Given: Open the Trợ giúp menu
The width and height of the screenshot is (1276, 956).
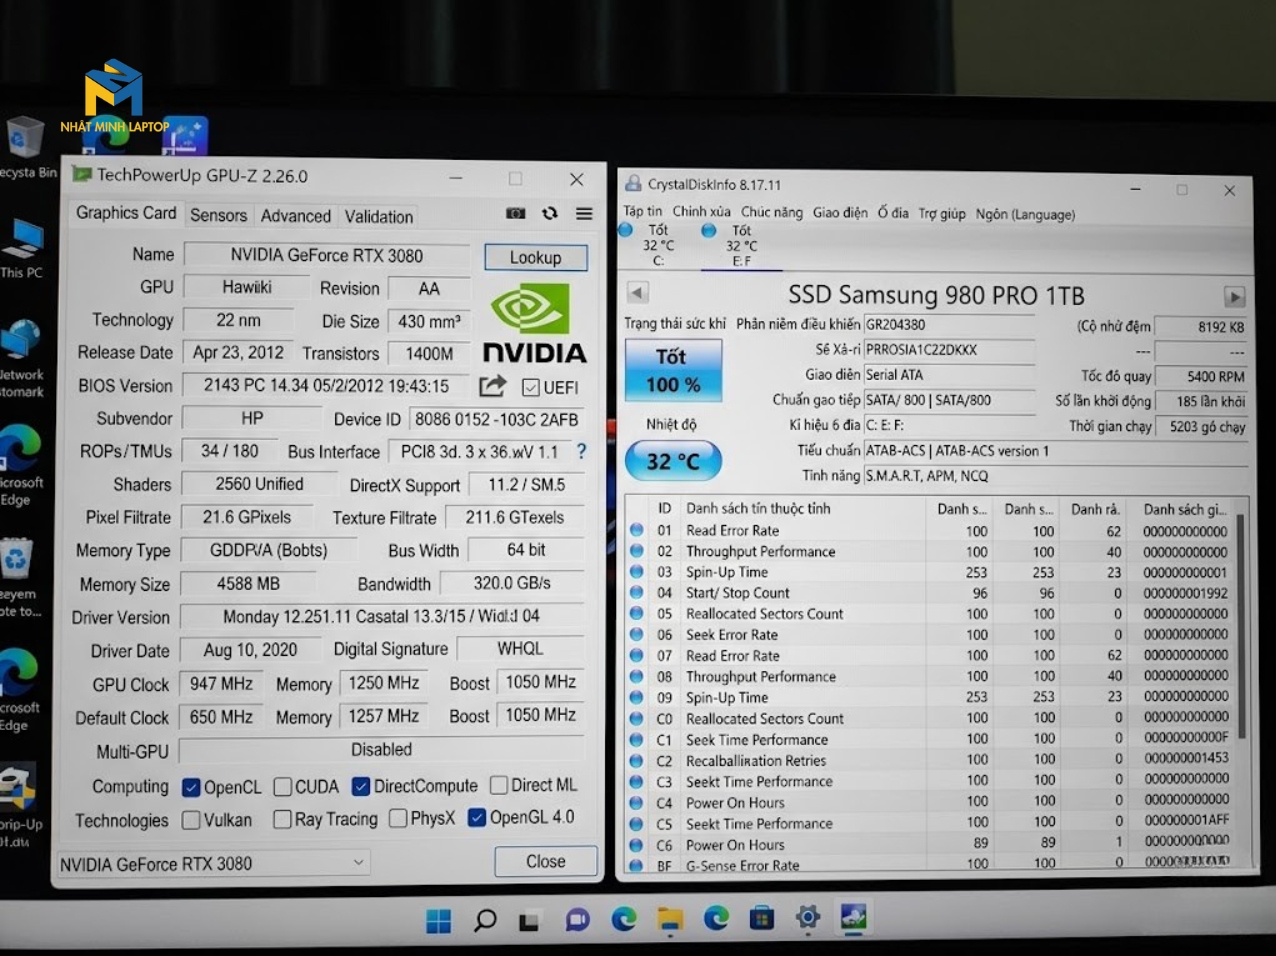Looking at the screenshot, I should (942, 213).
